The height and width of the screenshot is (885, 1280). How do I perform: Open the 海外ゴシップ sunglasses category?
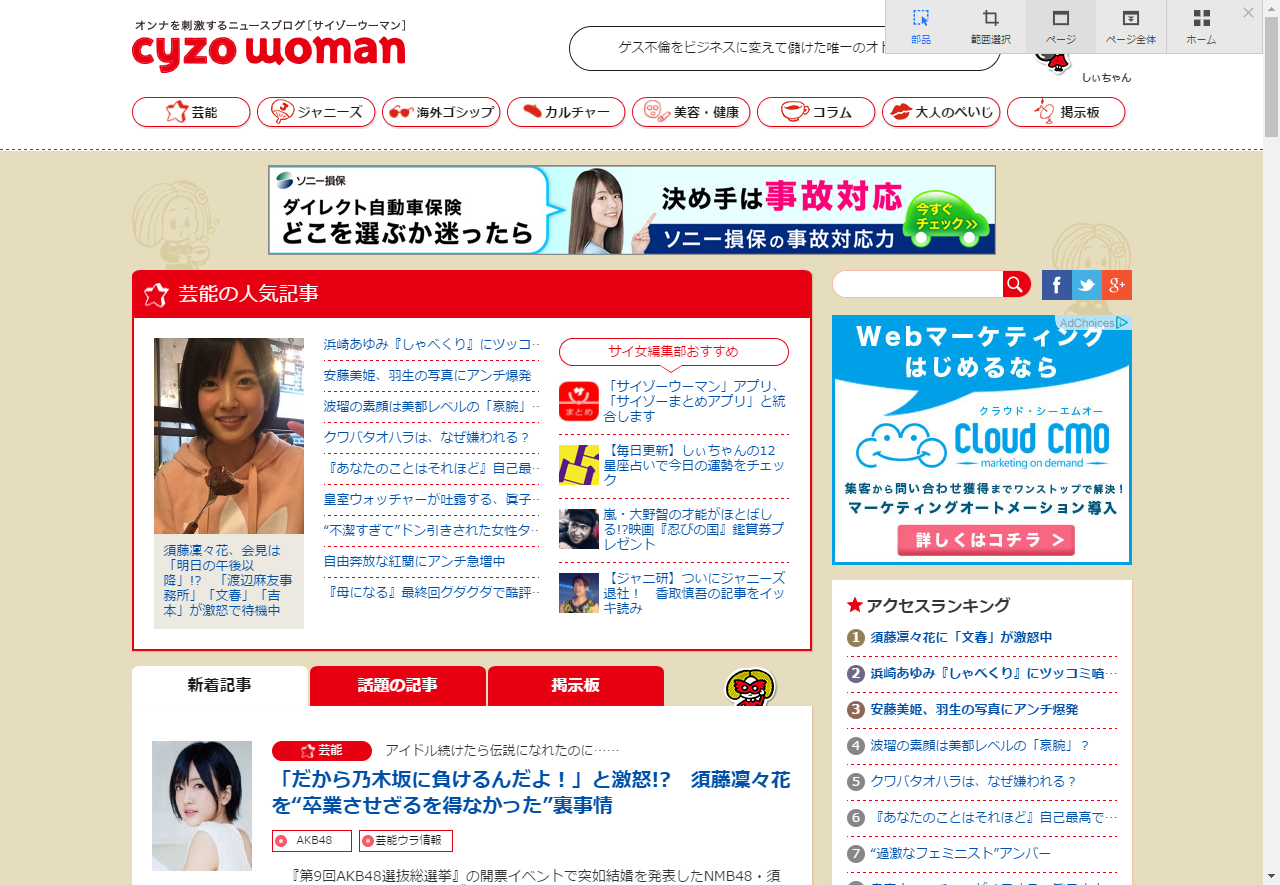pos(441,112)
